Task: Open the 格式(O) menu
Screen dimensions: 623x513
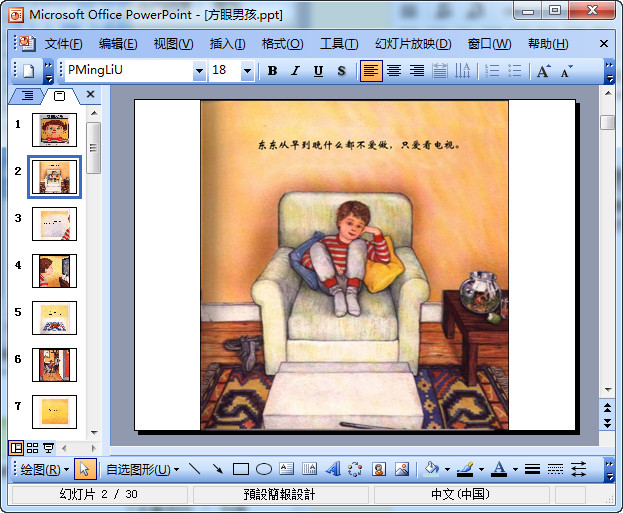Action: click(x=282, y=43)
